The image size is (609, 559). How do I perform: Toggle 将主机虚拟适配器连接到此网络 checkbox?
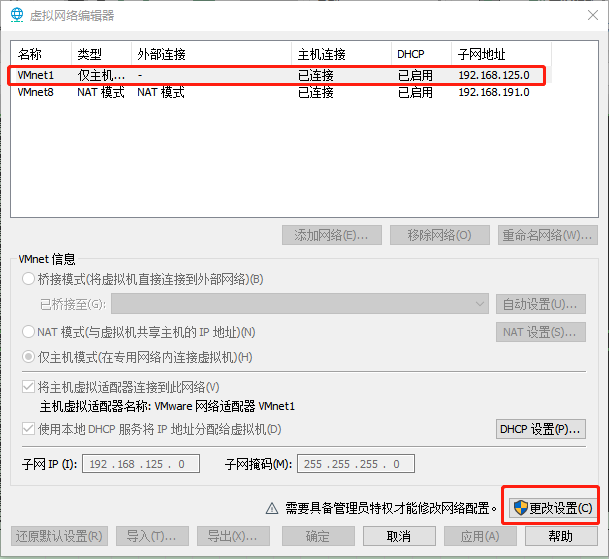[28, 387]
